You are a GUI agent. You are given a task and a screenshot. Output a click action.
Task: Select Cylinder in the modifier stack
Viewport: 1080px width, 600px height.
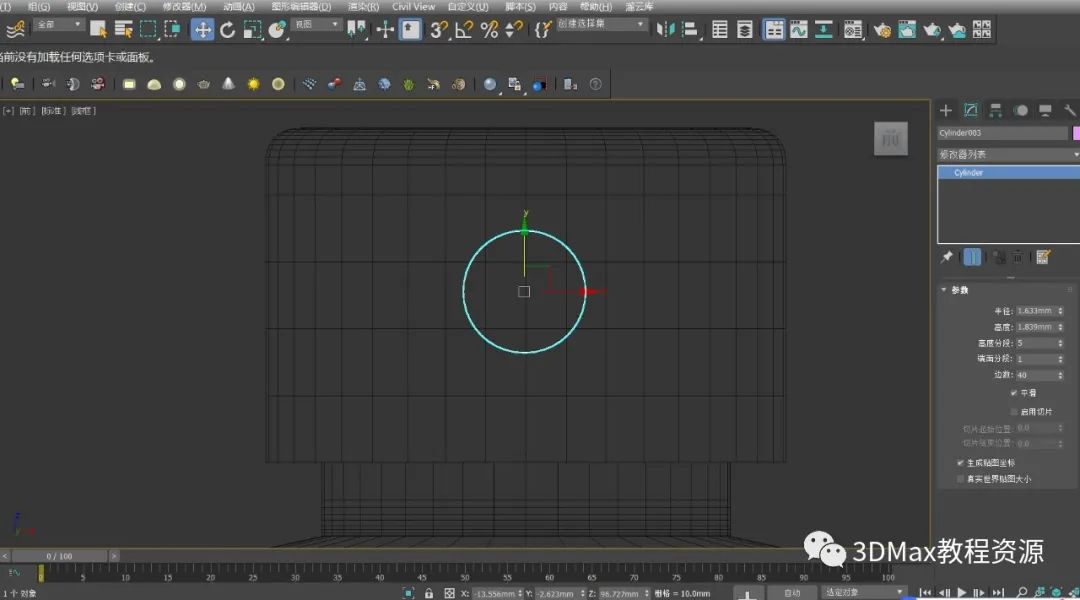click(x=968, y=173)
